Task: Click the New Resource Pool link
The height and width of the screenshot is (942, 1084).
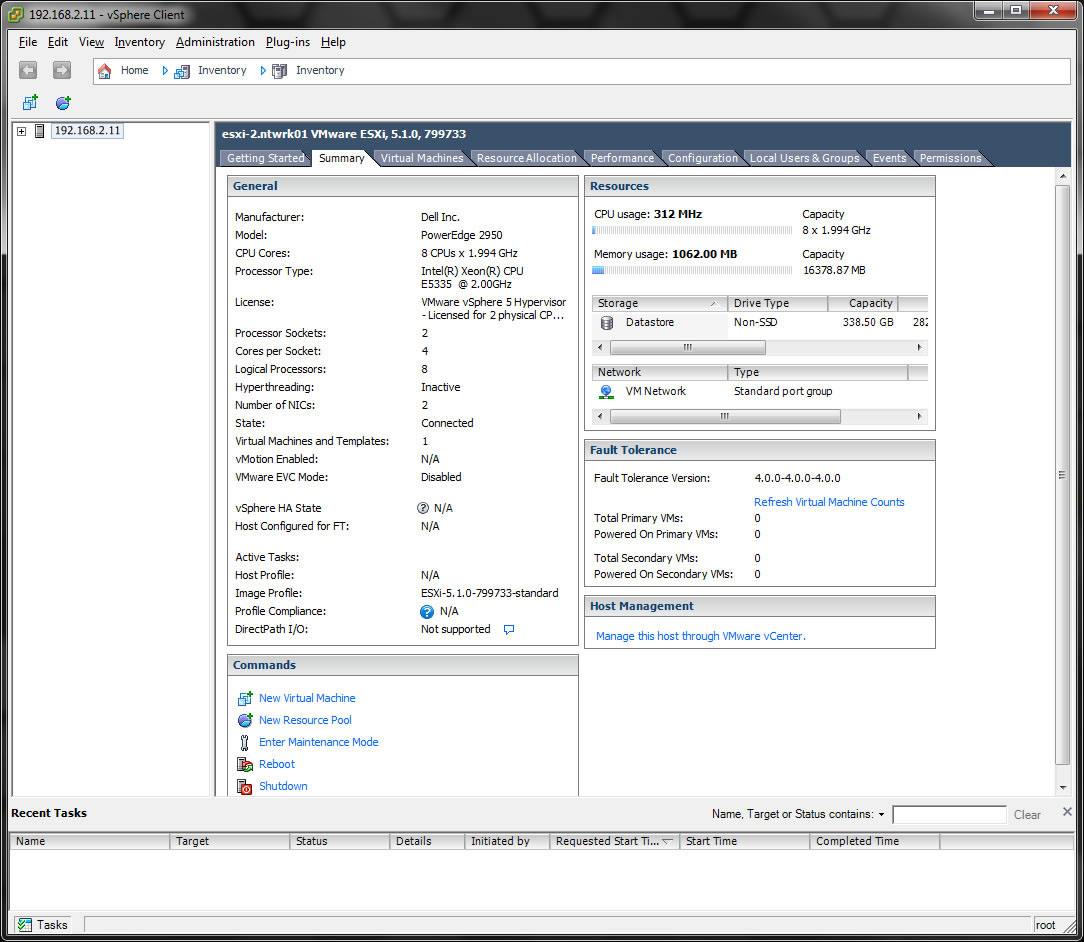Action: [x=305, y=720]
